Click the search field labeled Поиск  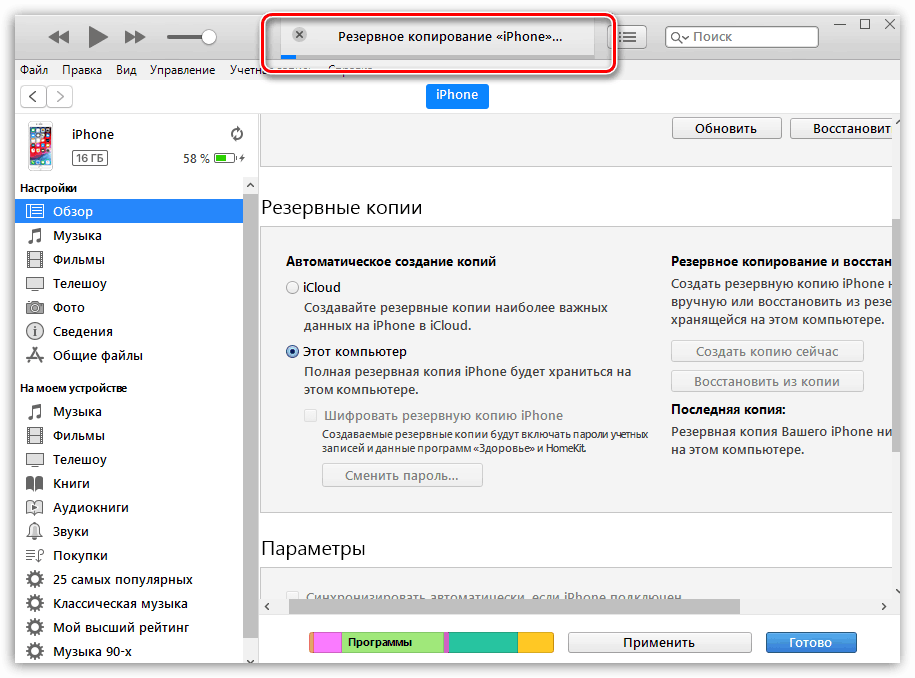(742, 37)
